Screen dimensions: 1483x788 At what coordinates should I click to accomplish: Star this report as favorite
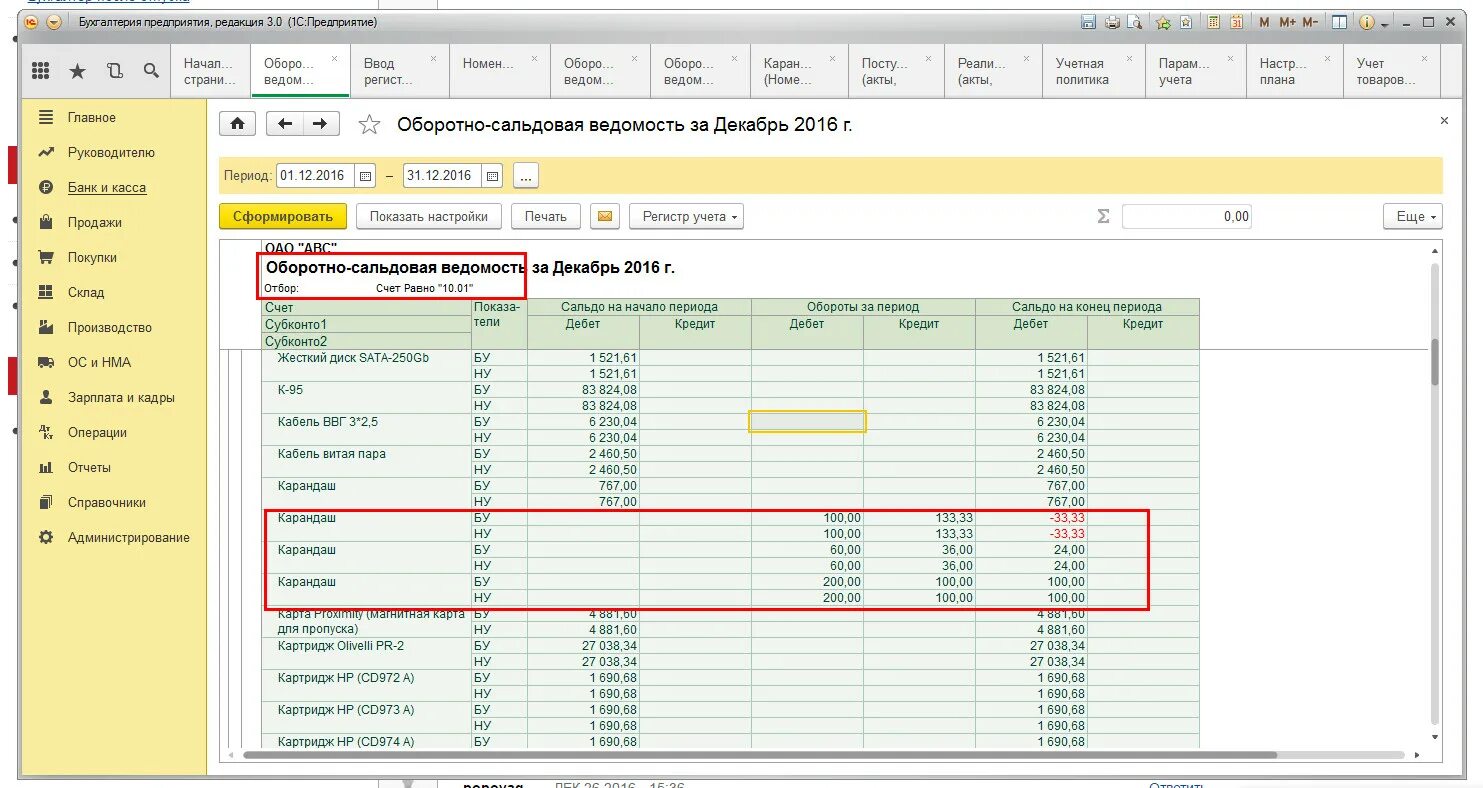[x=369, y=125]
